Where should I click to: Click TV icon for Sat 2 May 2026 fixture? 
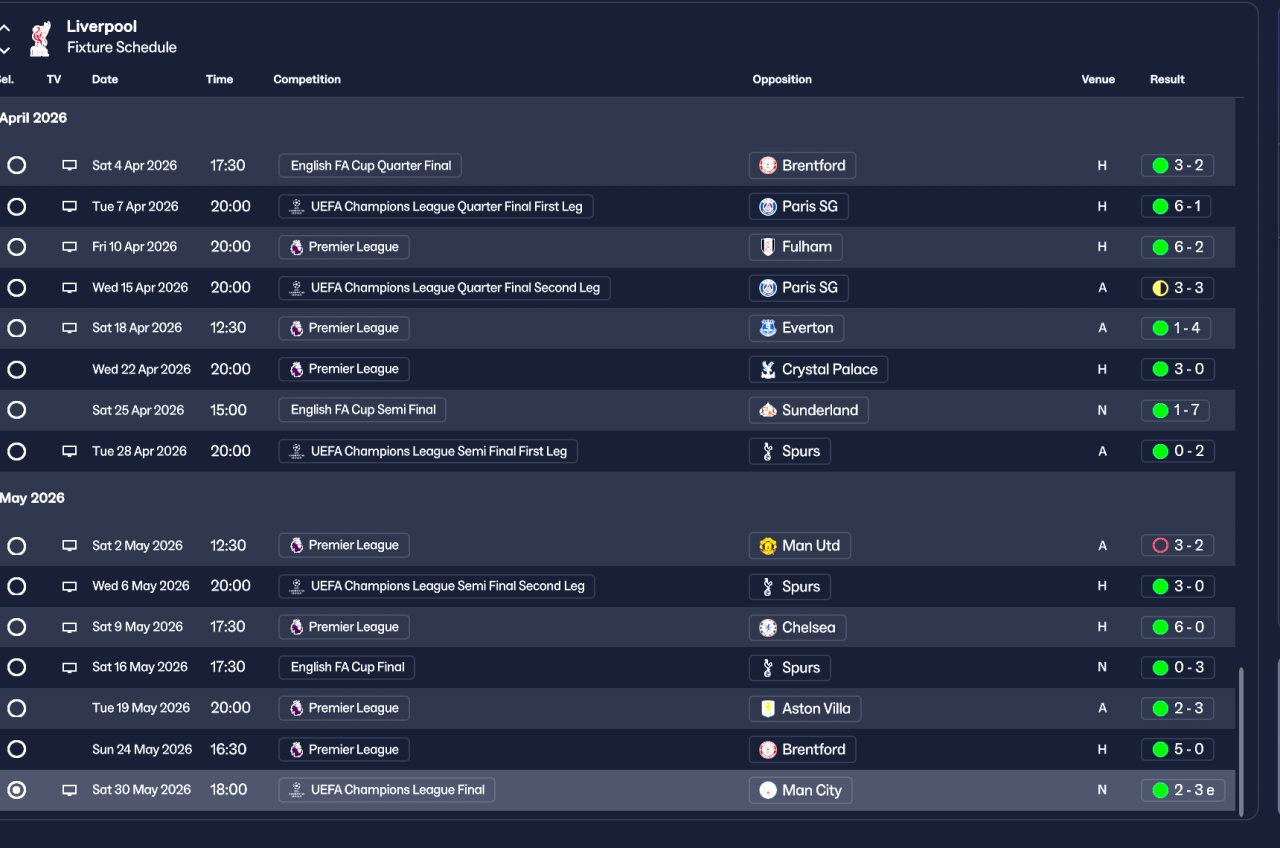[x=70, y=546]
